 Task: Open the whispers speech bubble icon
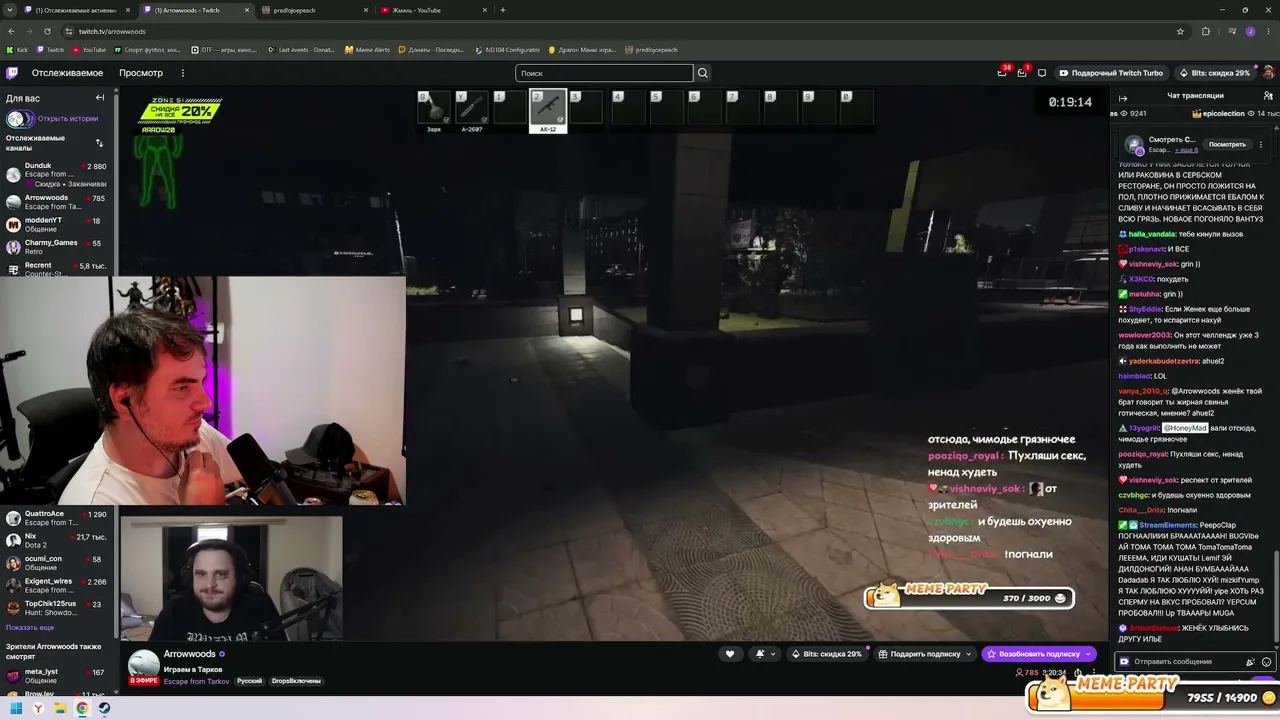tap(1041, 73)
